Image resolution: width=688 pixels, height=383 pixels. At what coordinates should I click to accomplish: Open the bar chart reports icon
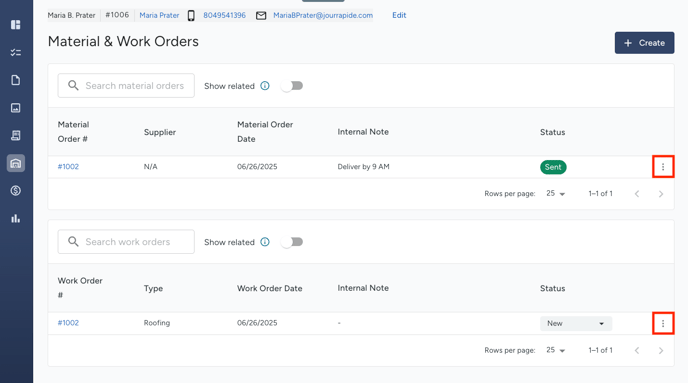pos(16,218)
